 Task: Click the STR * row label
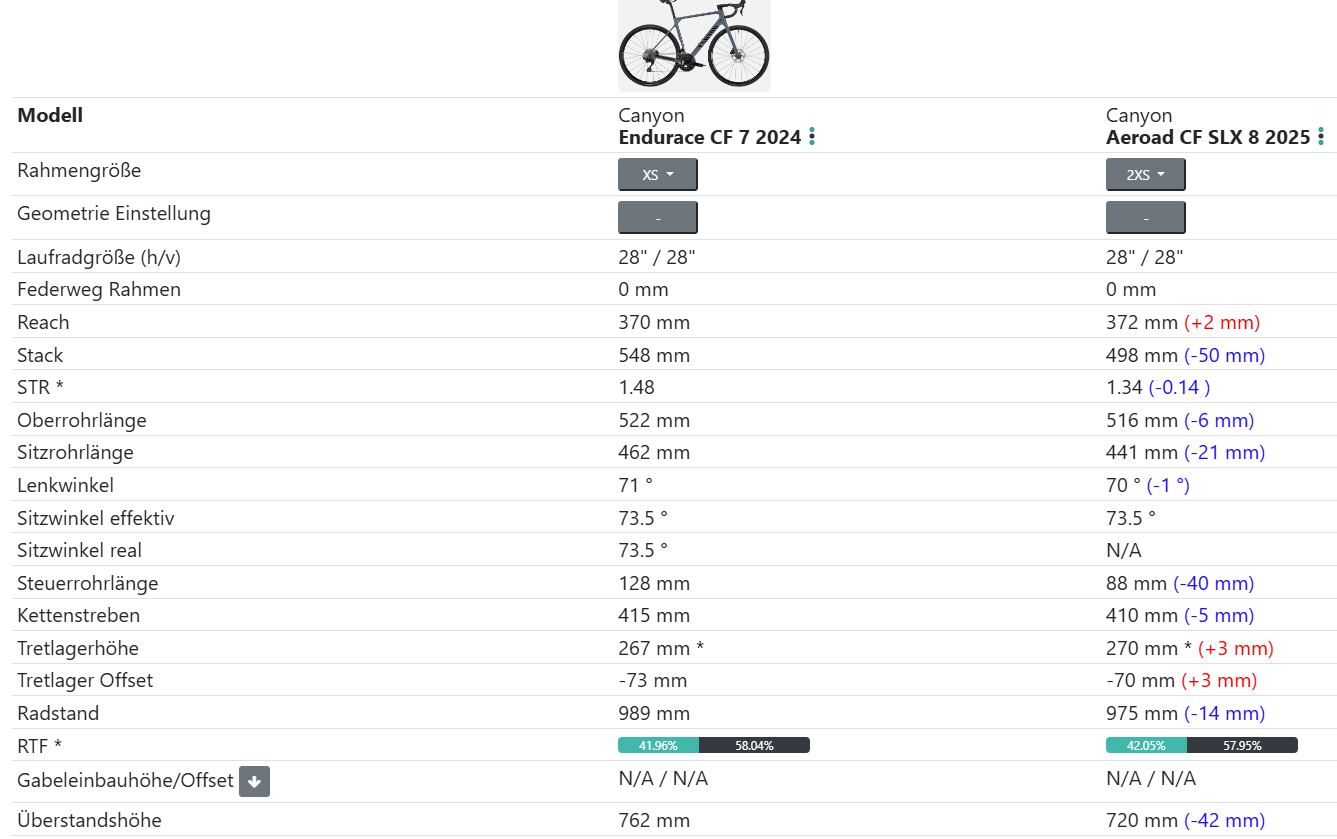[x=40, y=387]
